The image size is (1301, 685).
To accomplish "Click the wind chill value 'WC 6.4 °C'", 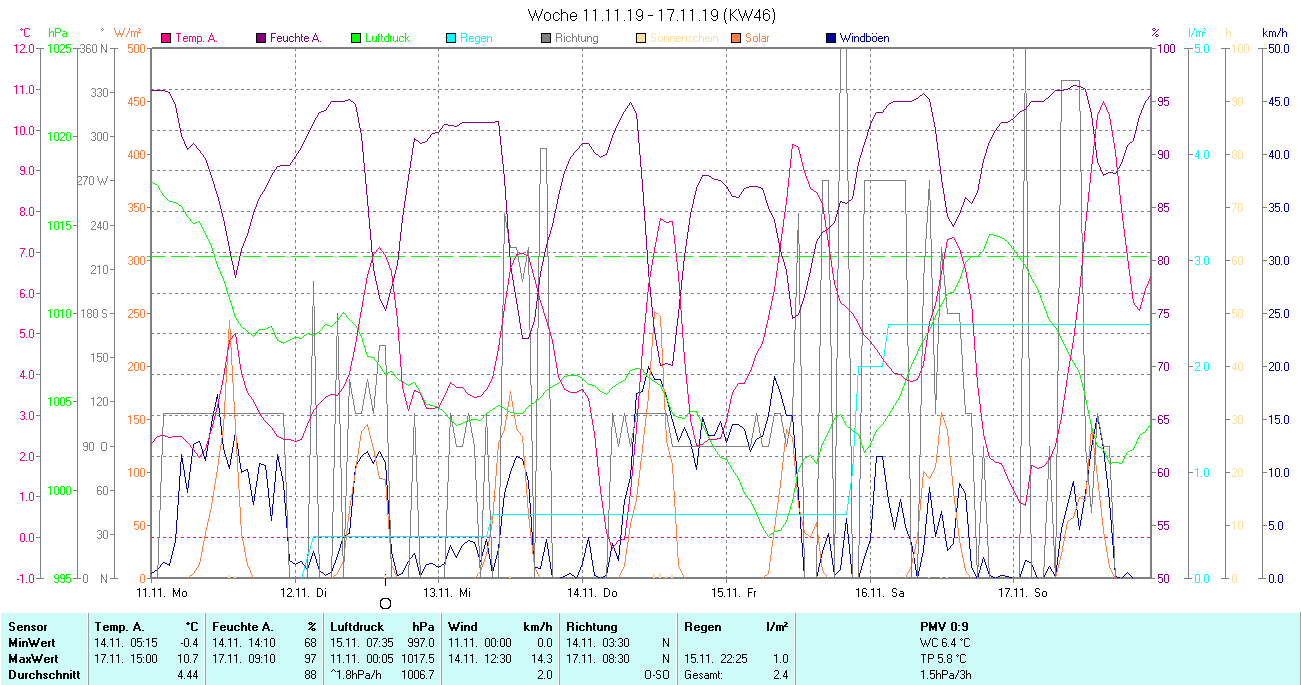I will [945, 643].
